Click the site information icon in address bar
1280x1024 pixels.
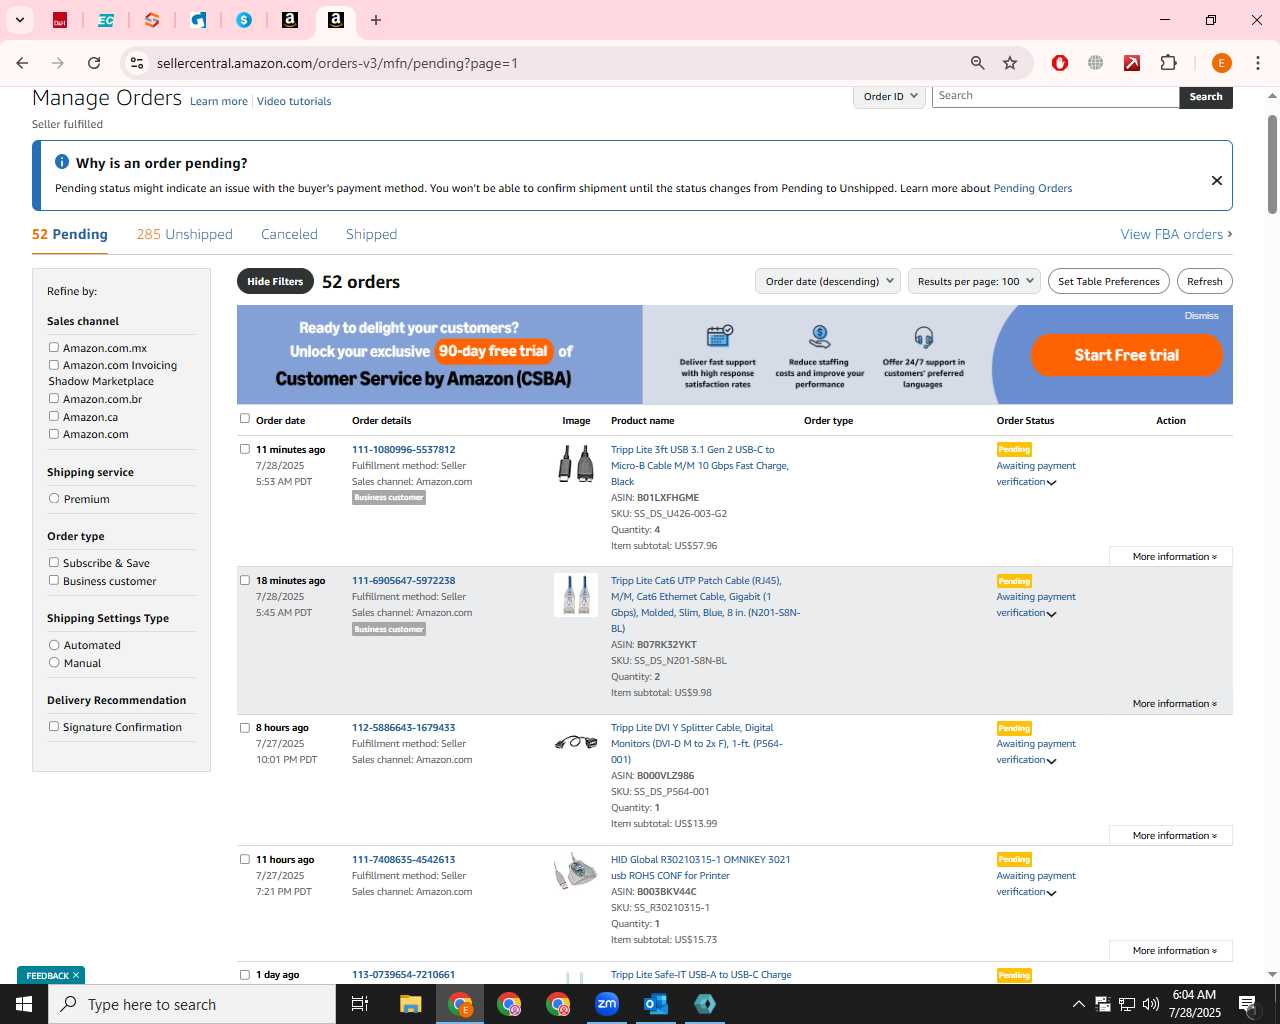pyautogui.click(x=137, y=63)
